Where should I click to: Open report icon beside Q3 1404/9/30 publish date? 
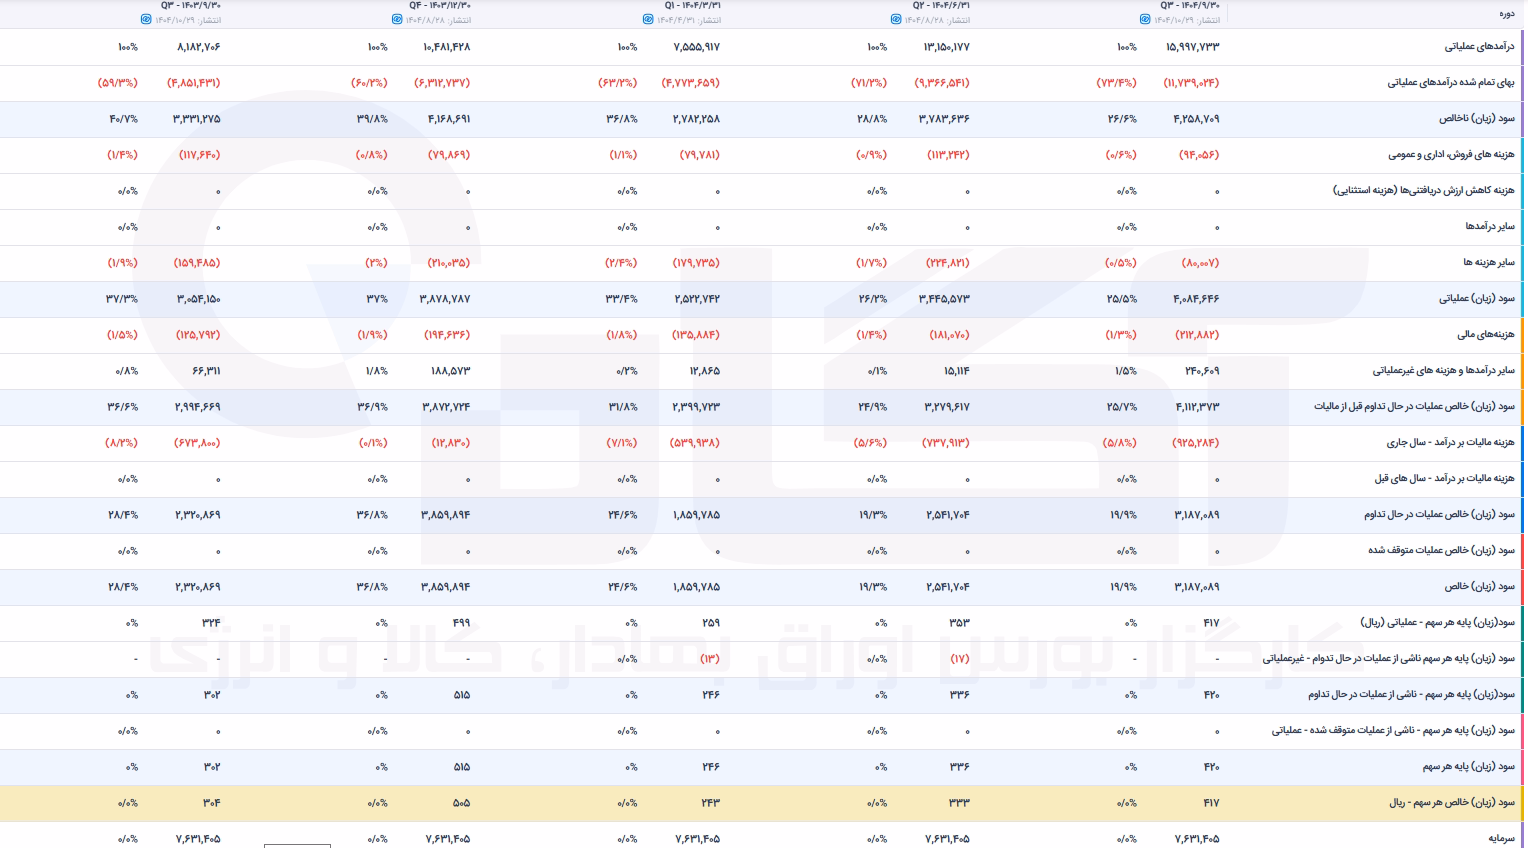pyautogui.click(x=1145, y=20)
